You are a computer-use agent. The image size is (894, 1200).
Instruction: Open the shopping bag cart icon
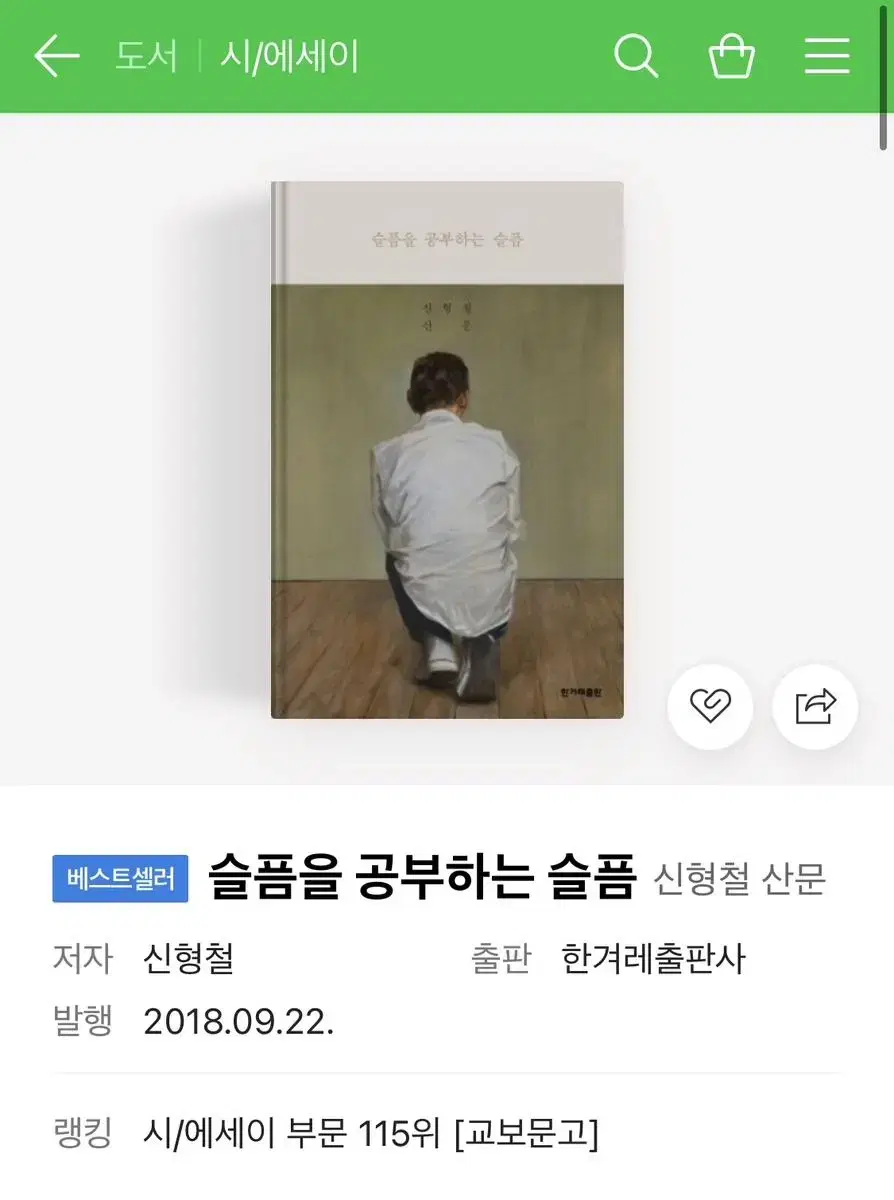[x=732, y=56]
